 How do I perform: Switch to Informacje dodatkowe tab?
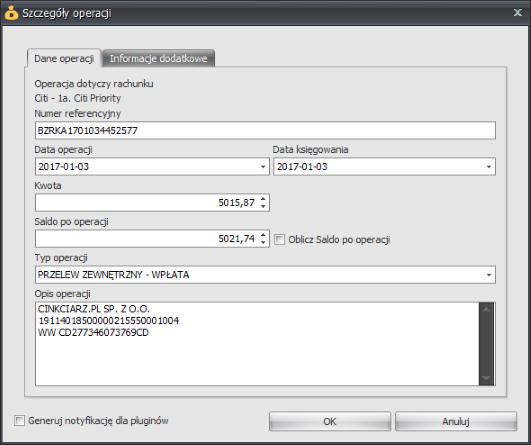[x=158, y=58]
